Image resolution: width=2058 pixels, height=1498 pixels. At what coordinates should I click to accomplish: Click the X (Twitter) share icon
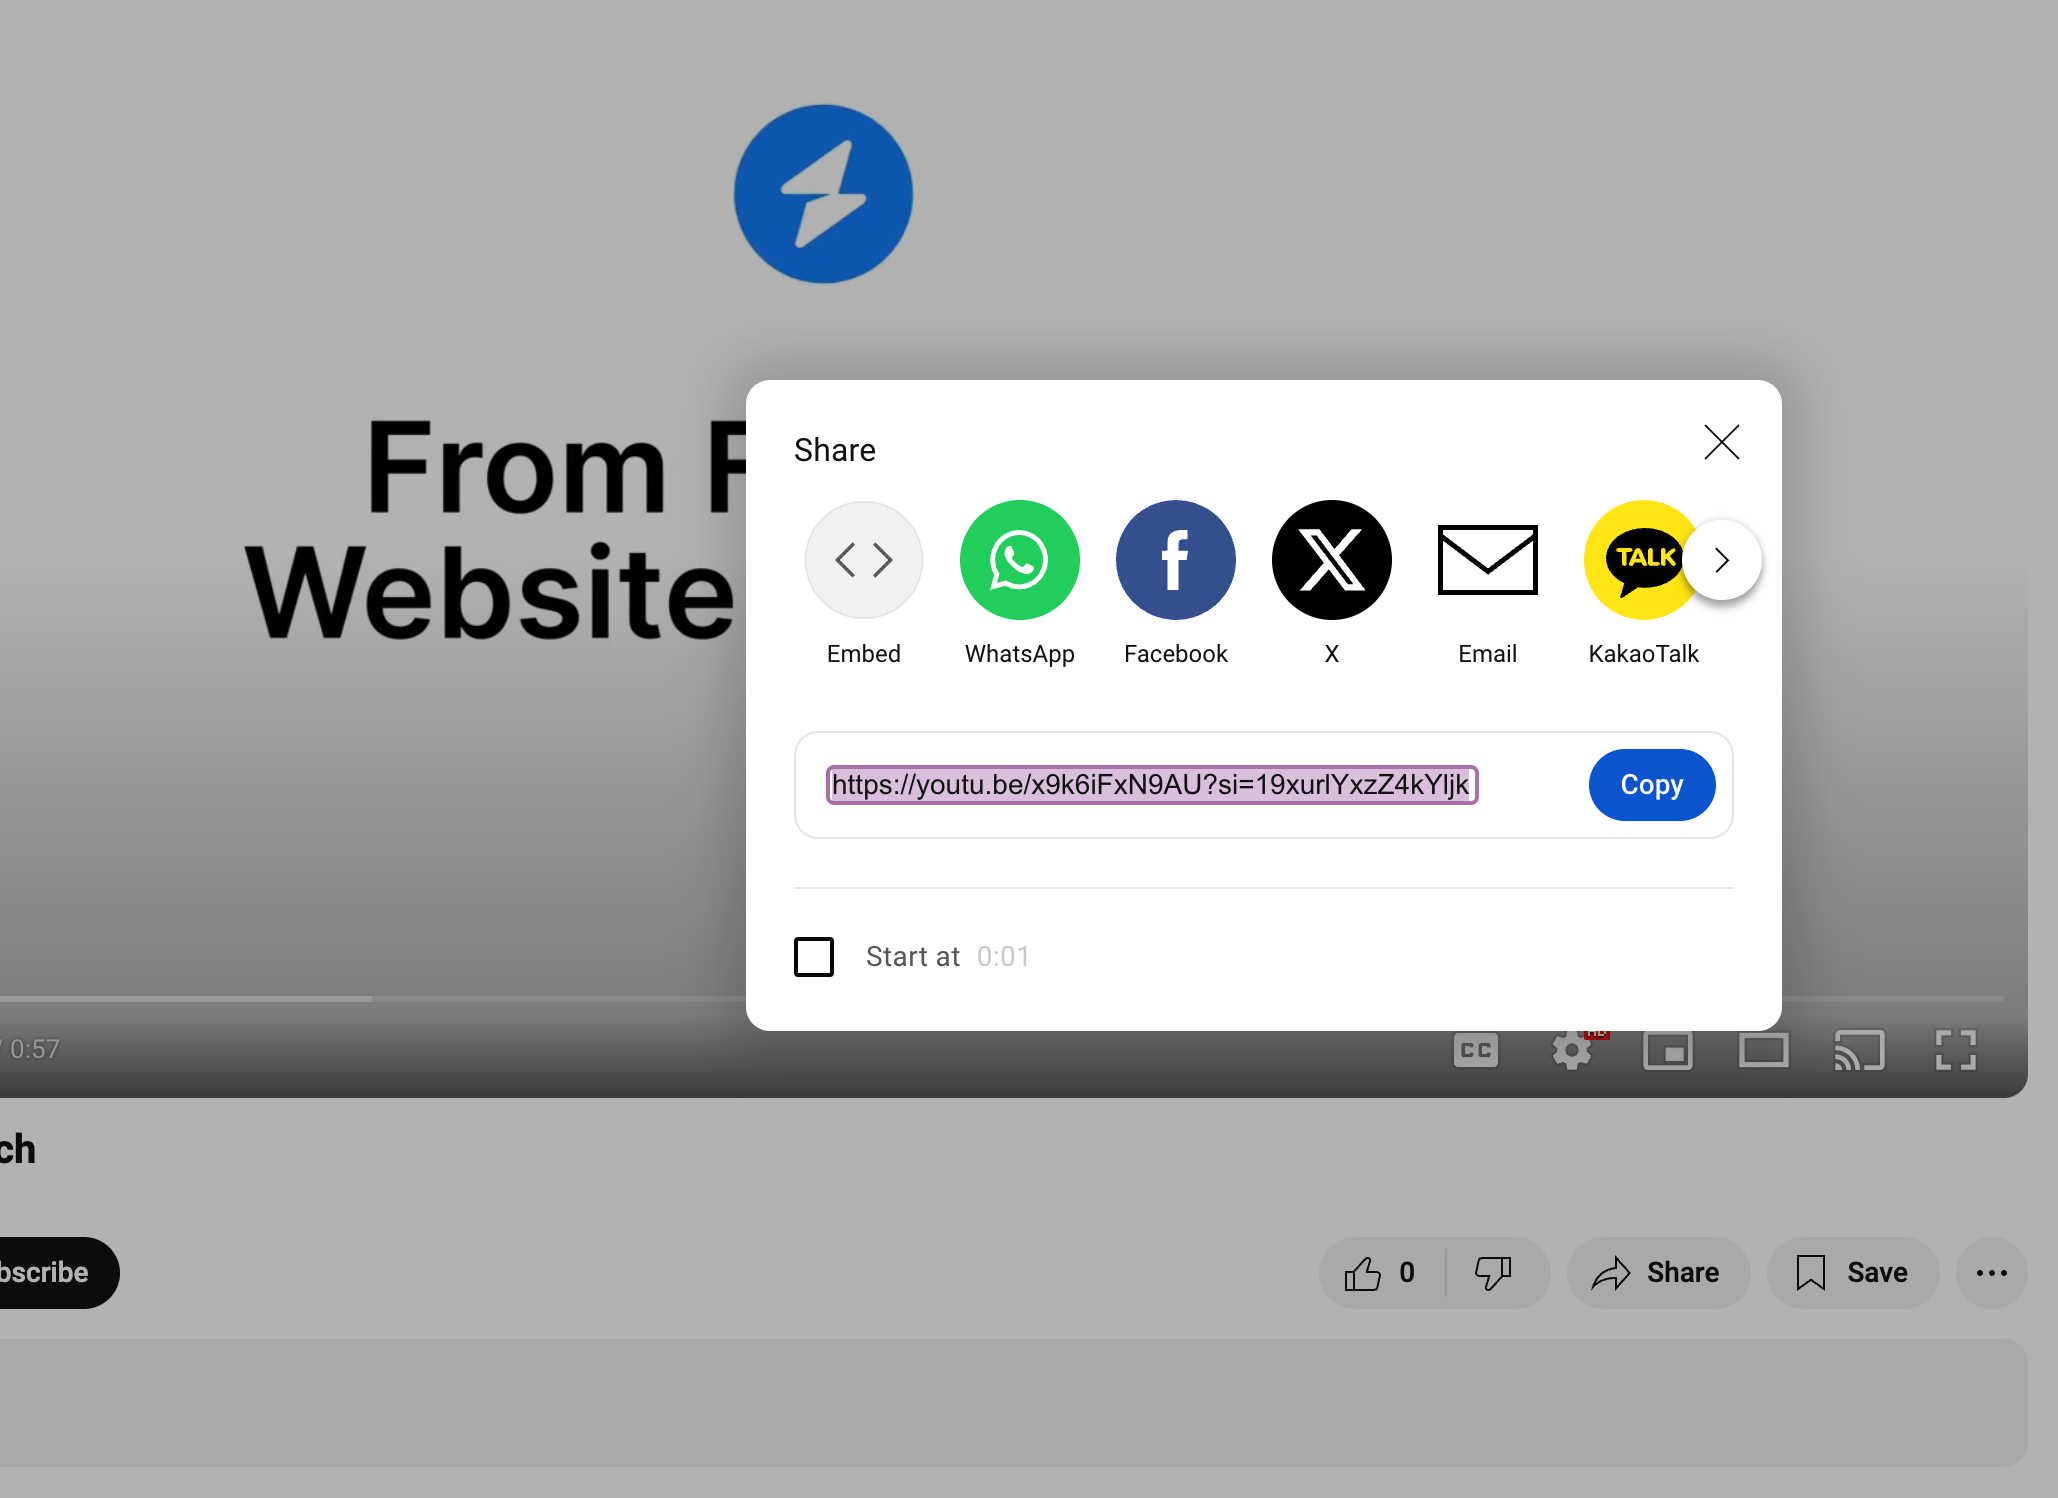pos(1333,559)
